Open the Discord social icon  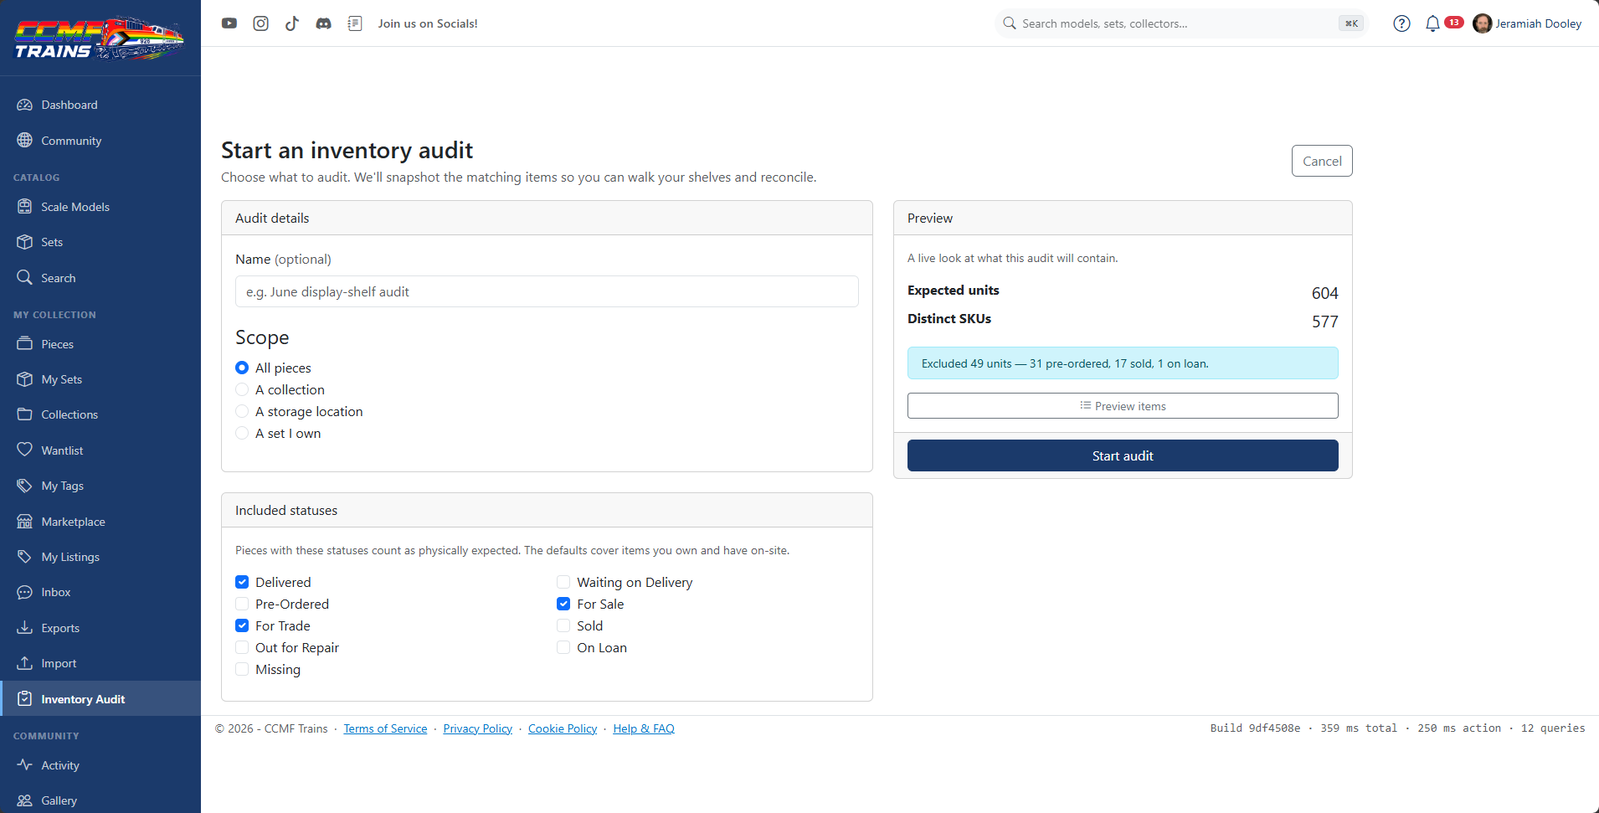[x=323, y=23]
